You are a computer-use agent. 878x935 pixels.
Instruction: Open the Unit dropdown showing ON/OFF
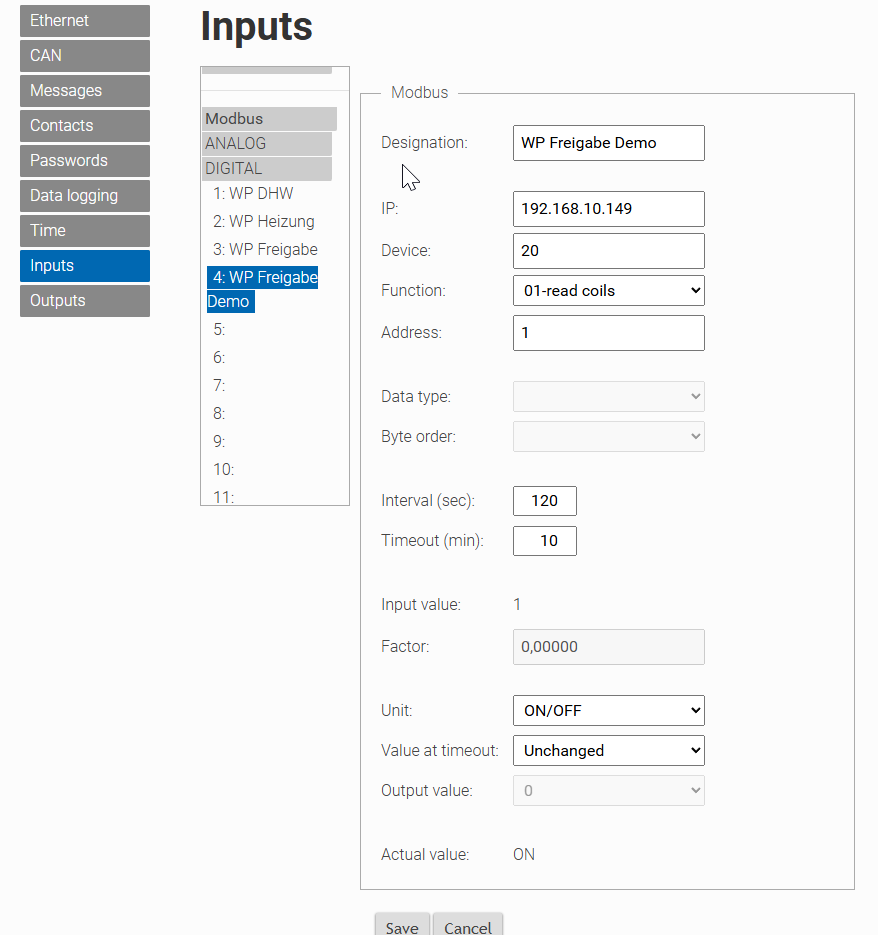point(608,710)
